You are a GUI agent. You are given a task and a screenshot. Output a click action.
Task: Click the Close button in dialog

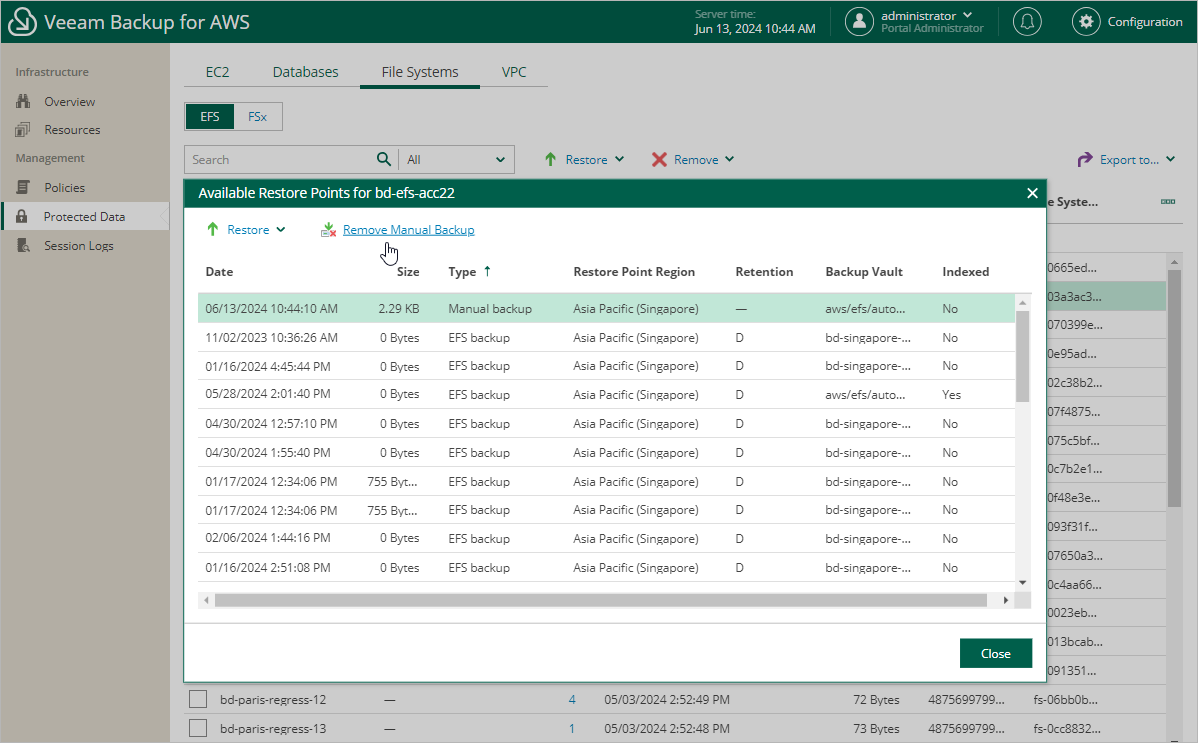coord(996,653)
